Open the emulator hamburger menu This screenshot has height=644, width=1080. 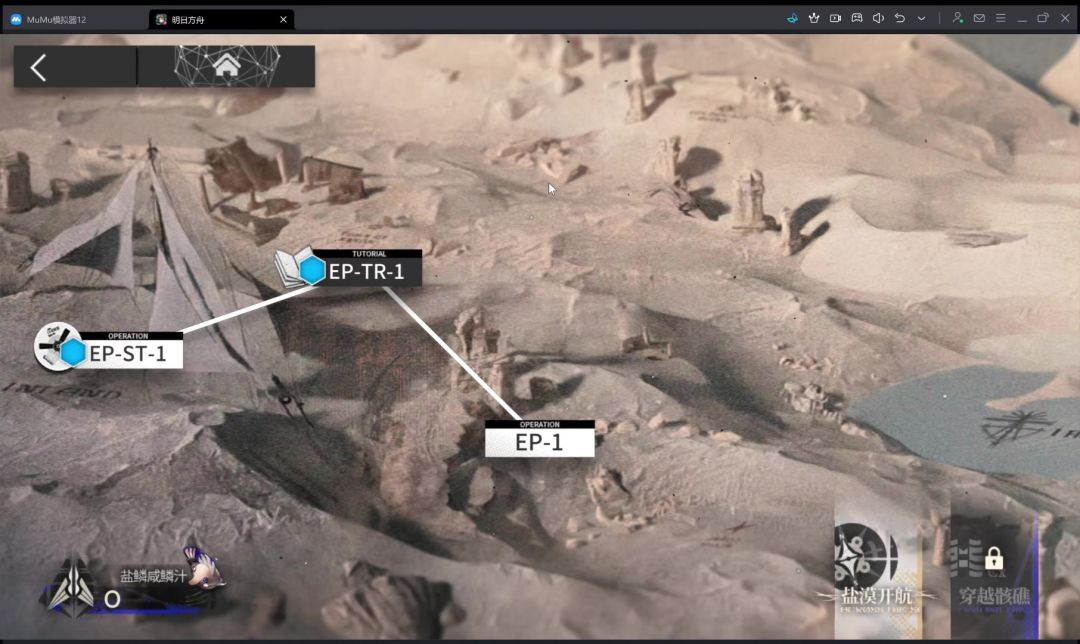[x=1000, y=19]
